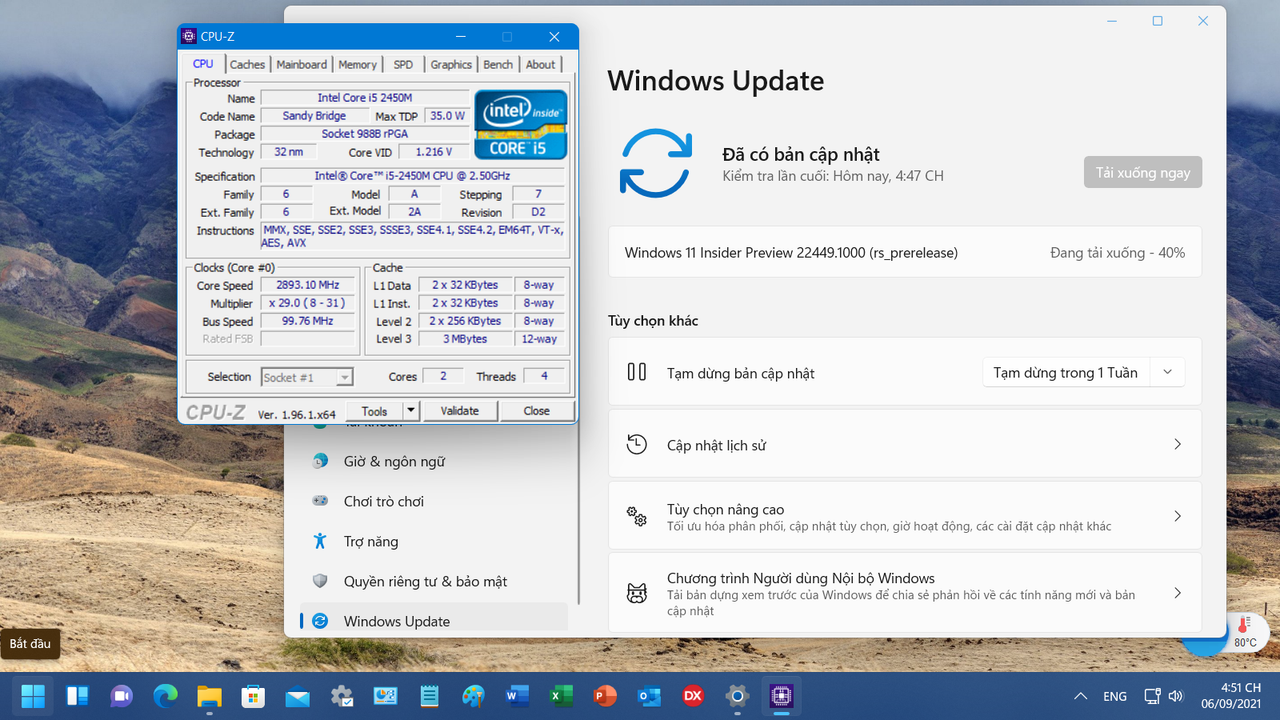Open the Socket #1 selection dropdown
The height and width of the screenshot is (720, 1280).
(x=307, y=377)
